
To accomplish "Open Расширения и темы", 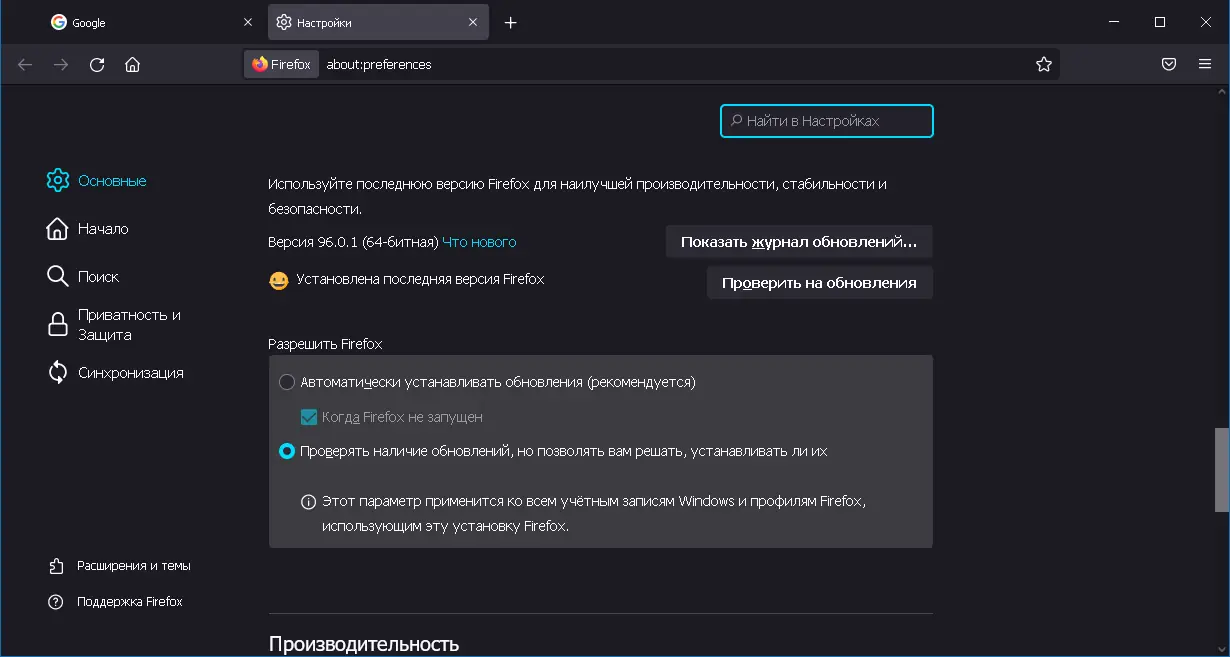I will tap(57, 565).
